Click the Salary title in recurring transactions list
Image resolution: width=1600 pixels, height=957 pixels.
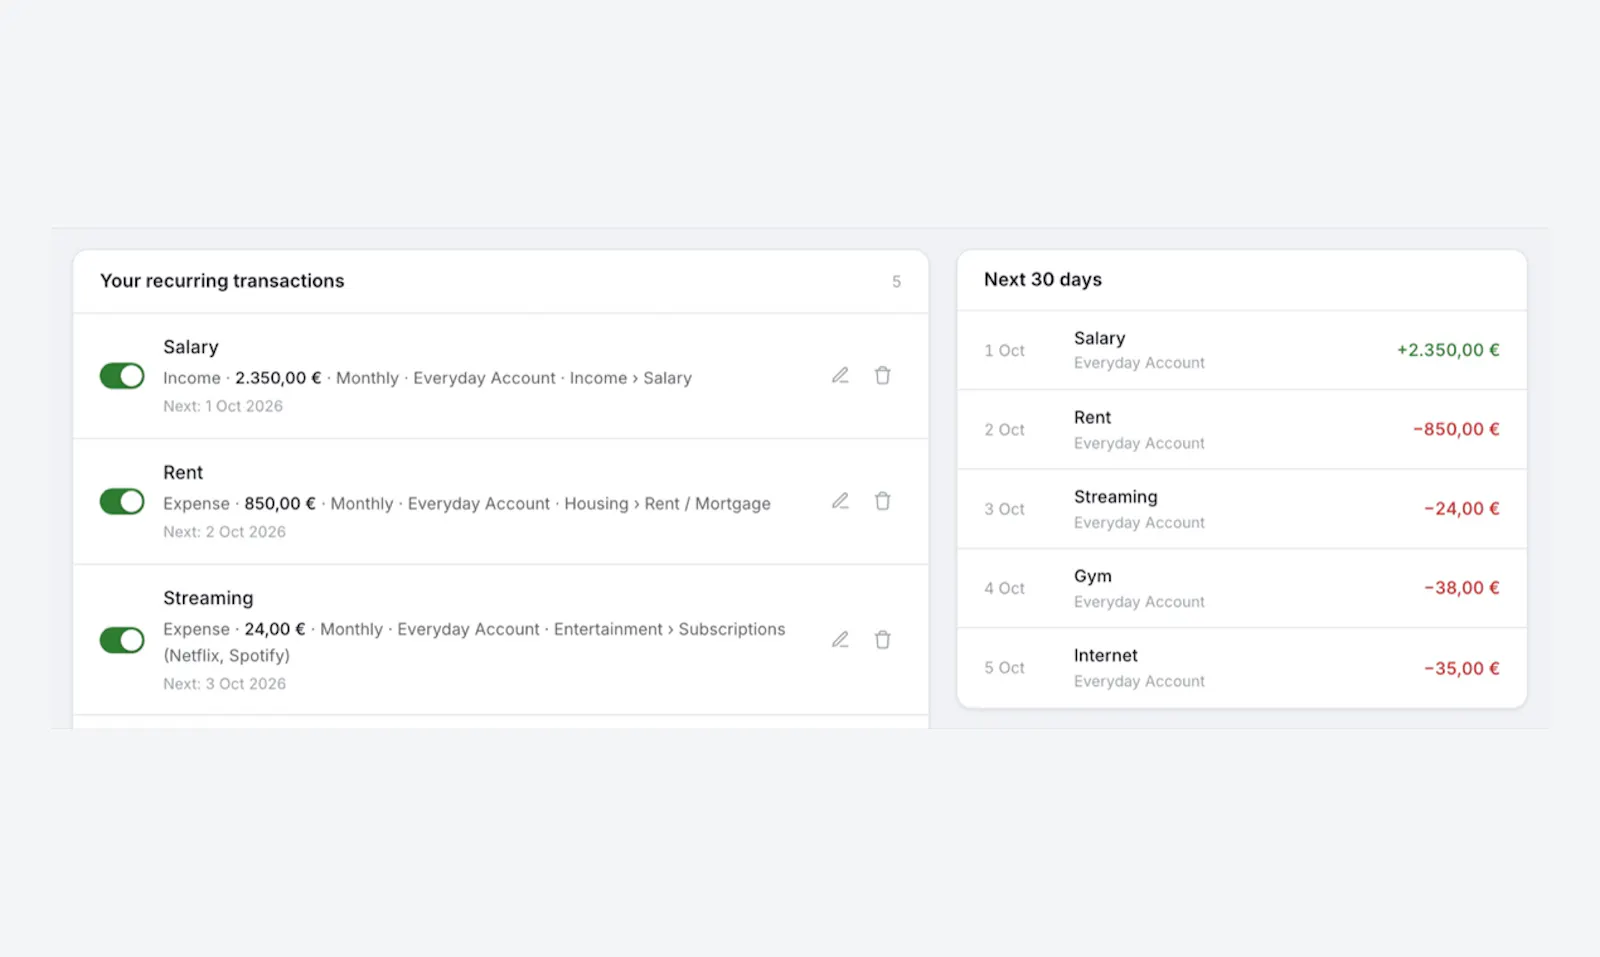coord(191,347)
